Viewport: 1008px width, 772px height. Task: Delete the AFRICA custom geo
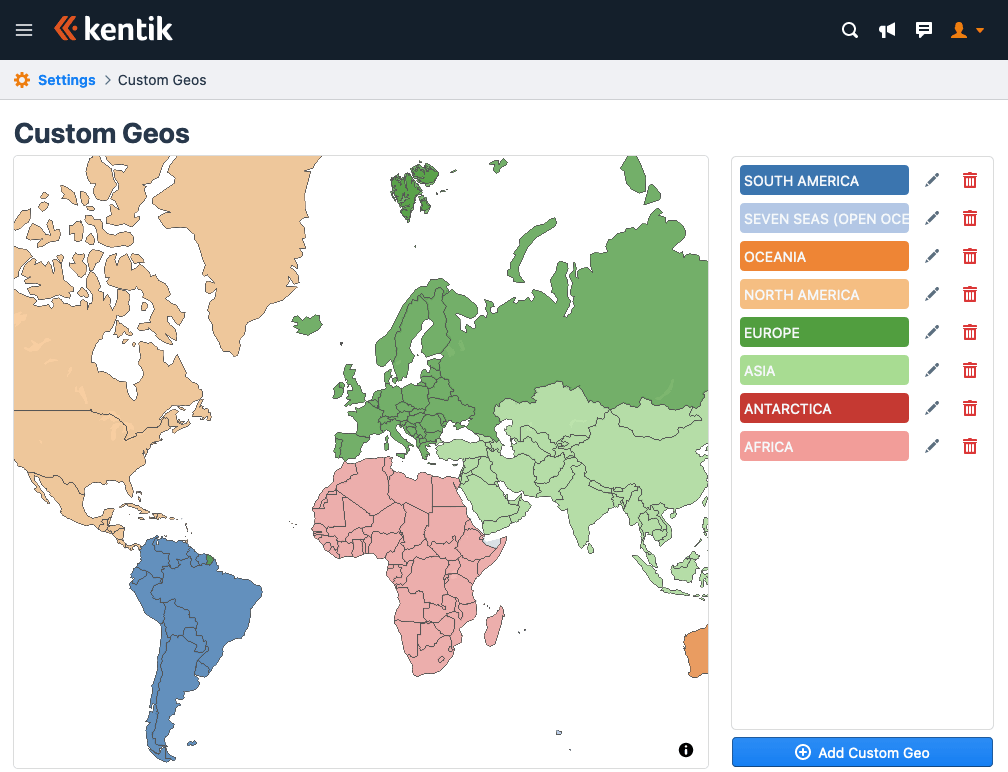[x=969, y=446]
